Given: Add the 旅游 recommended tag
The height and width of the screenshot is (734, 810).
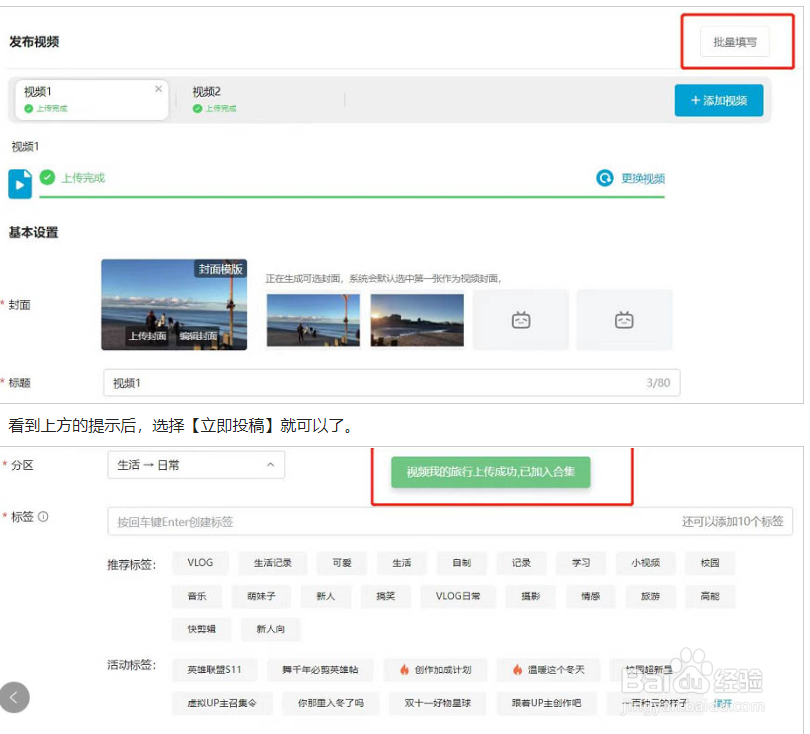Looking at the screenshot, I should [650, 596].
